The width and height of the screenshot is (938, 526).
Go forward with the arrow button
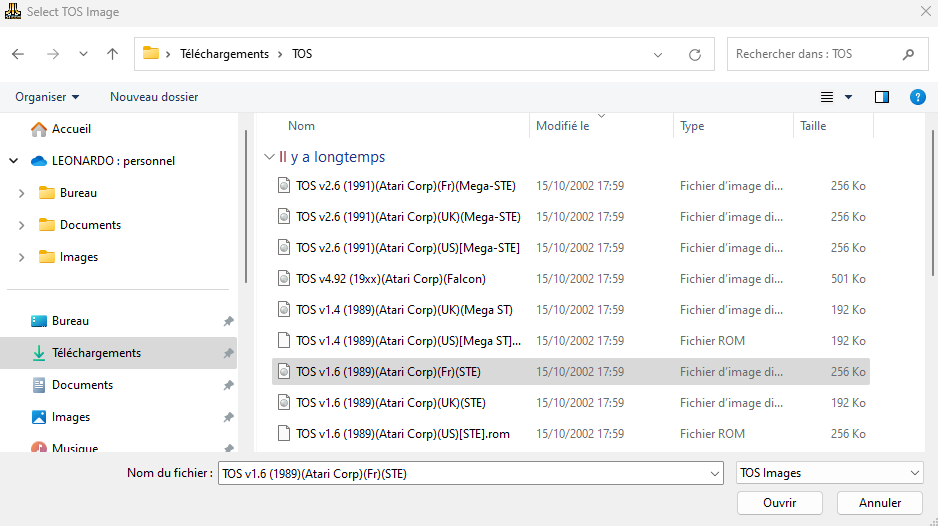tap(53, 54)
